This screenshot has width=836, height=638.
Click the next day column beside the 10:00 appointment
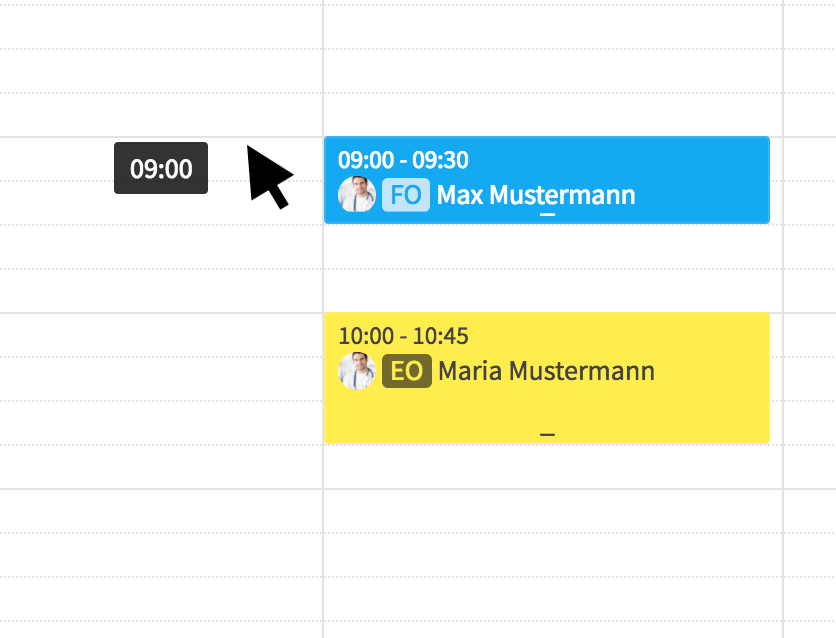point(810,378)
